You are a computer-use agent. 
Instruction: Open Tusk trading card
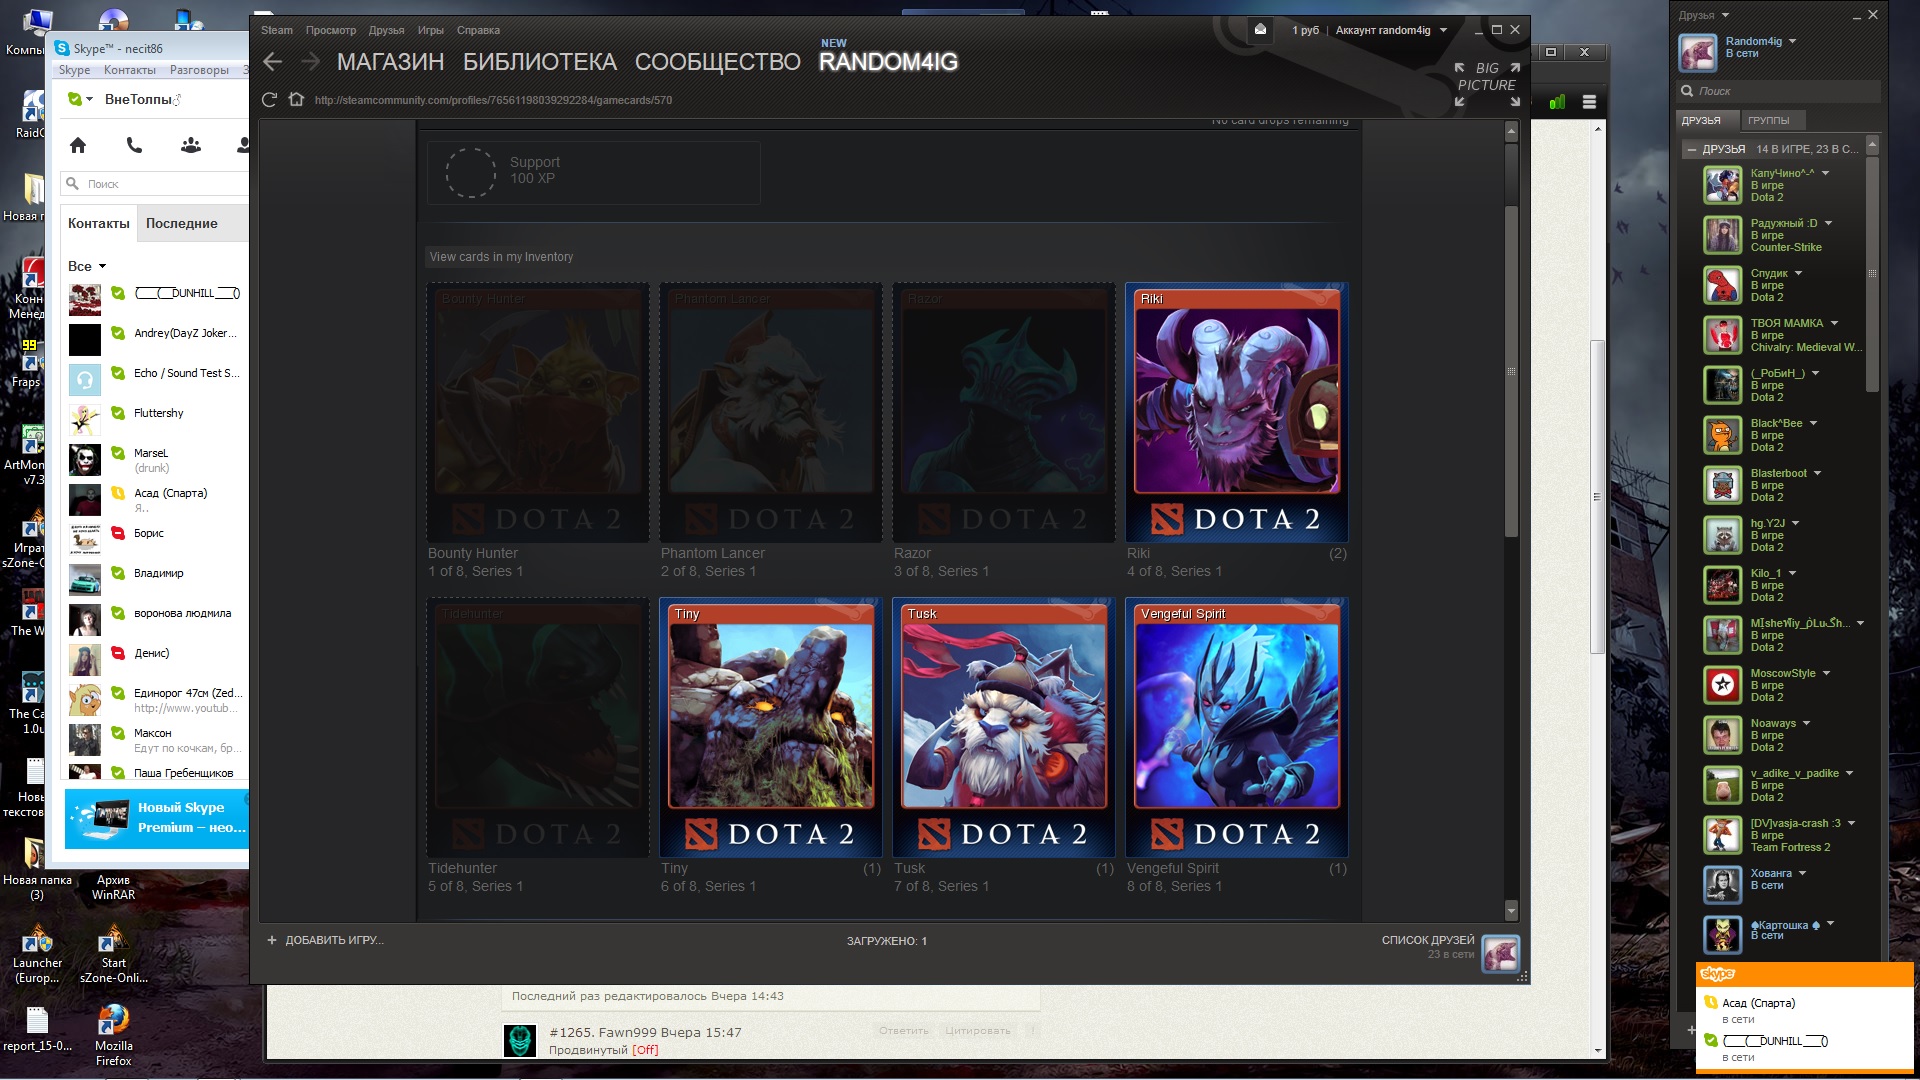1003,728
